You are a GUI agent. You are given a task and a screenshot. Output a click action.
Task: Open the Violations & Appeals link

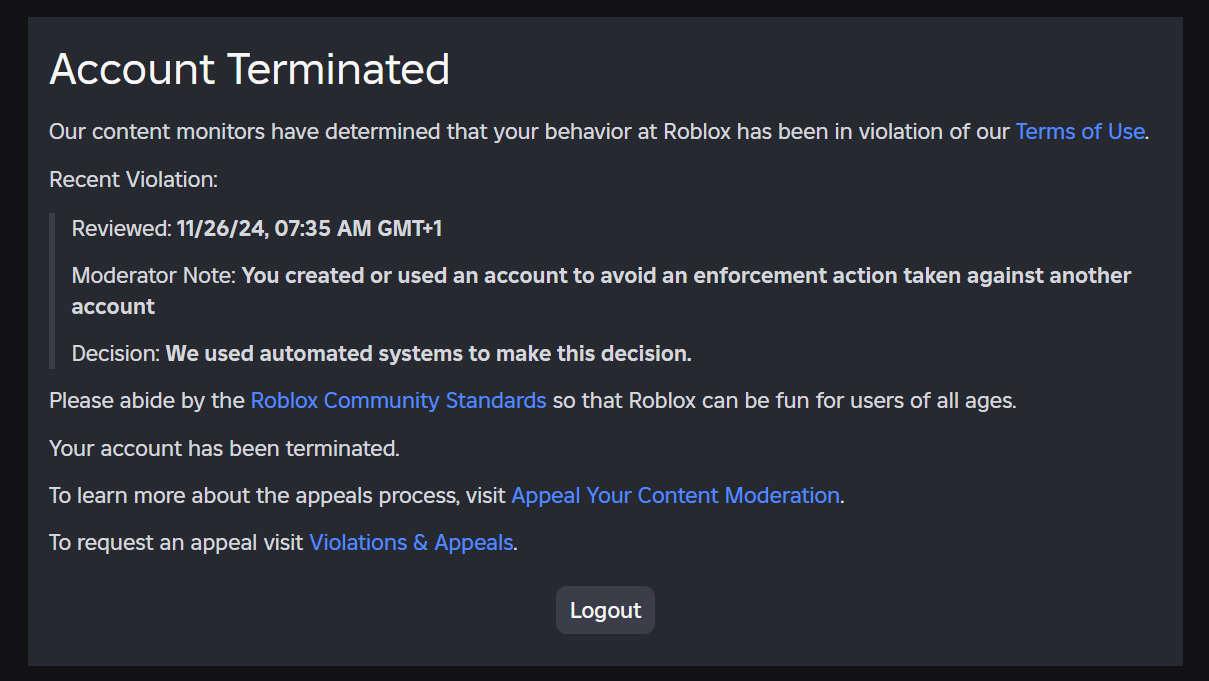411,544
